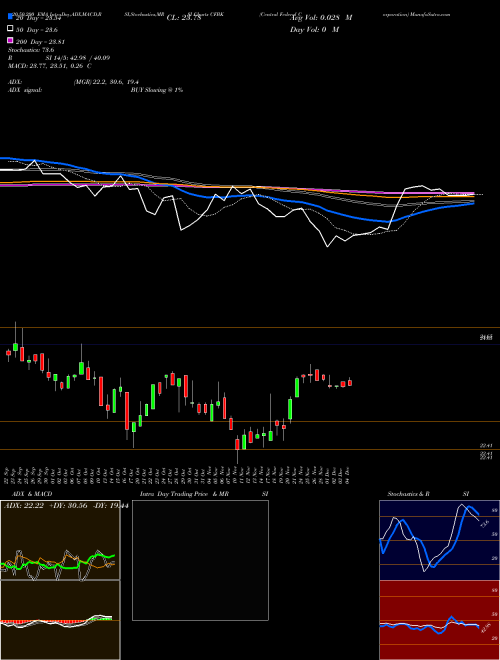The height and width of the screenshot is (660, 500).
Task: Click the '(MGR) 22.2, 30.6, 19.4' ADX values
Action: 106,82
